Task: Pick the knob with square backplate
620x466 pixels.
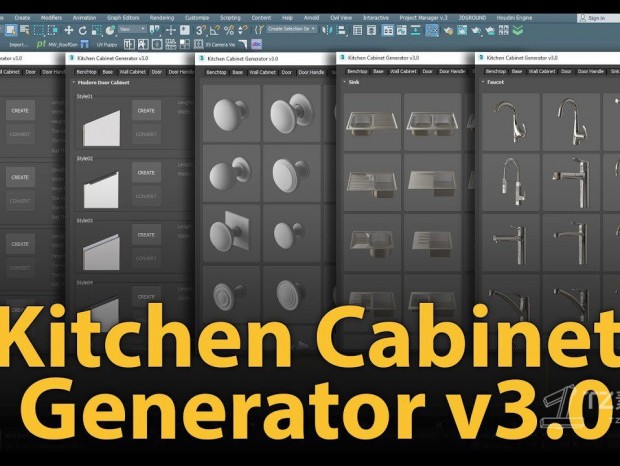Action: coord(231,233)
